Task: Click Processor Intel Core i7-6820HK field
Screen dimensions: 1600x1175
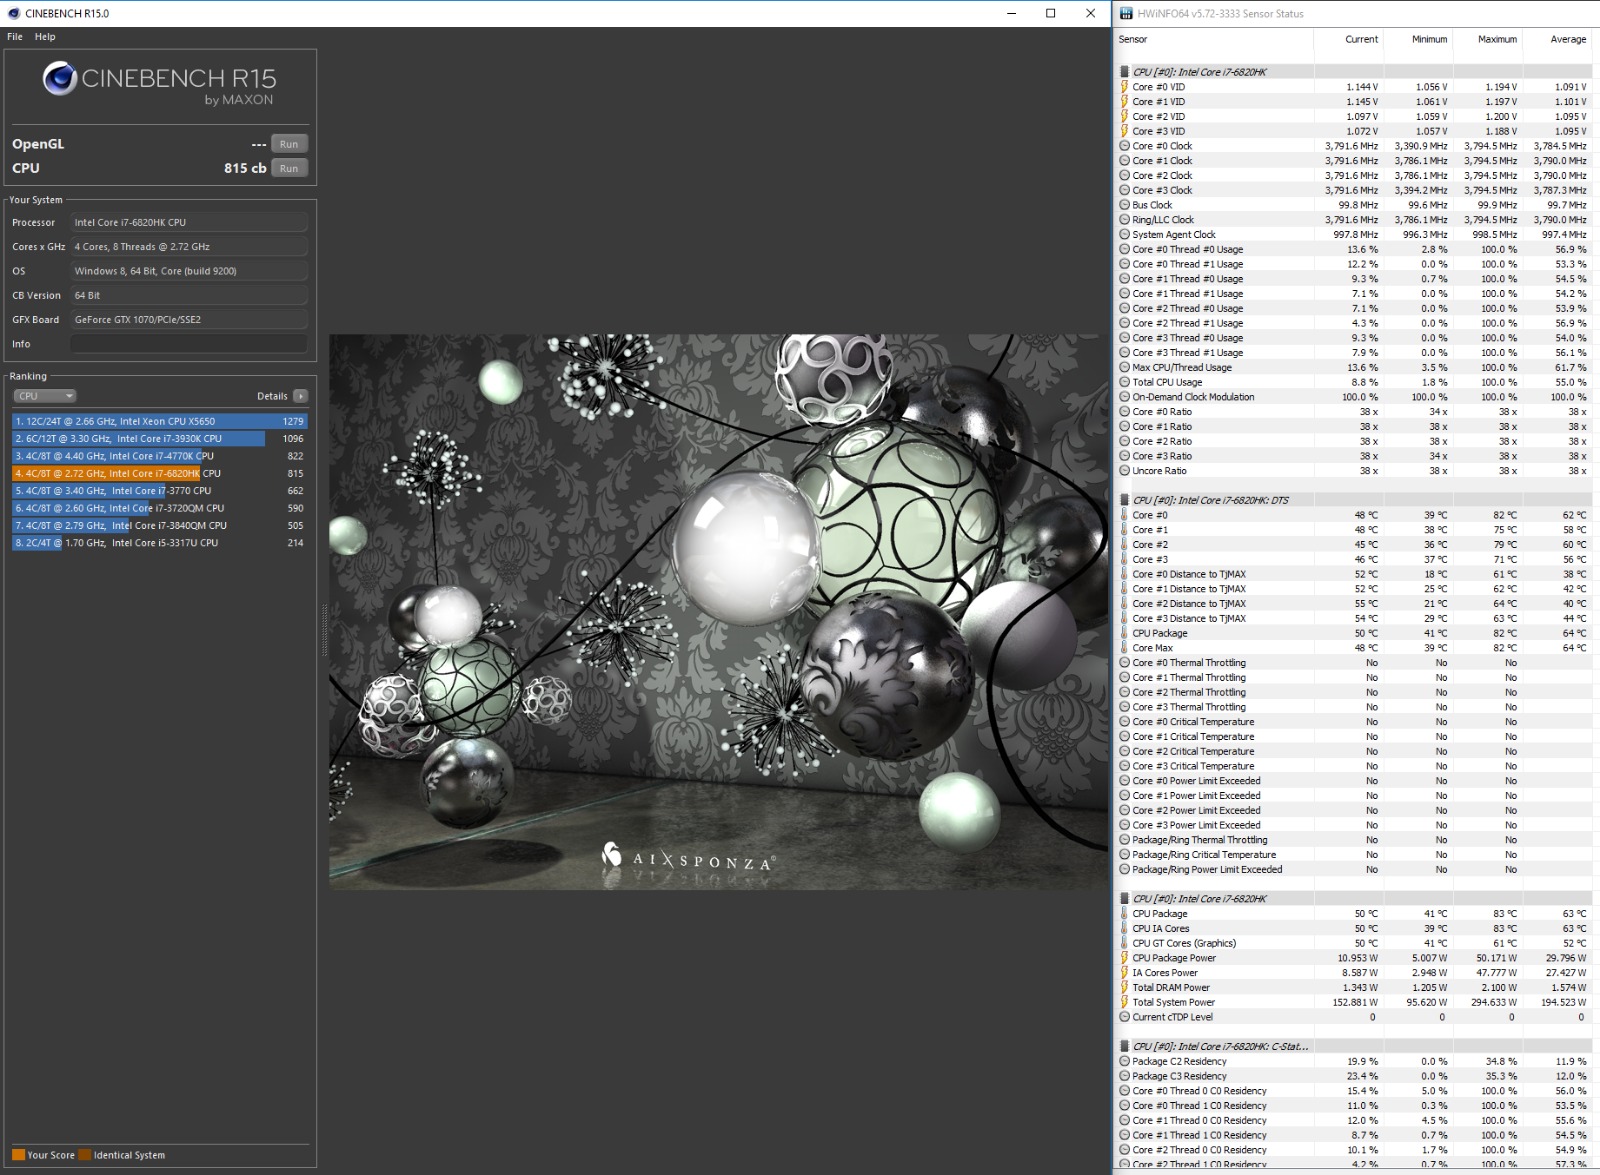Action: pyautogui.click(x=189, y=223)
